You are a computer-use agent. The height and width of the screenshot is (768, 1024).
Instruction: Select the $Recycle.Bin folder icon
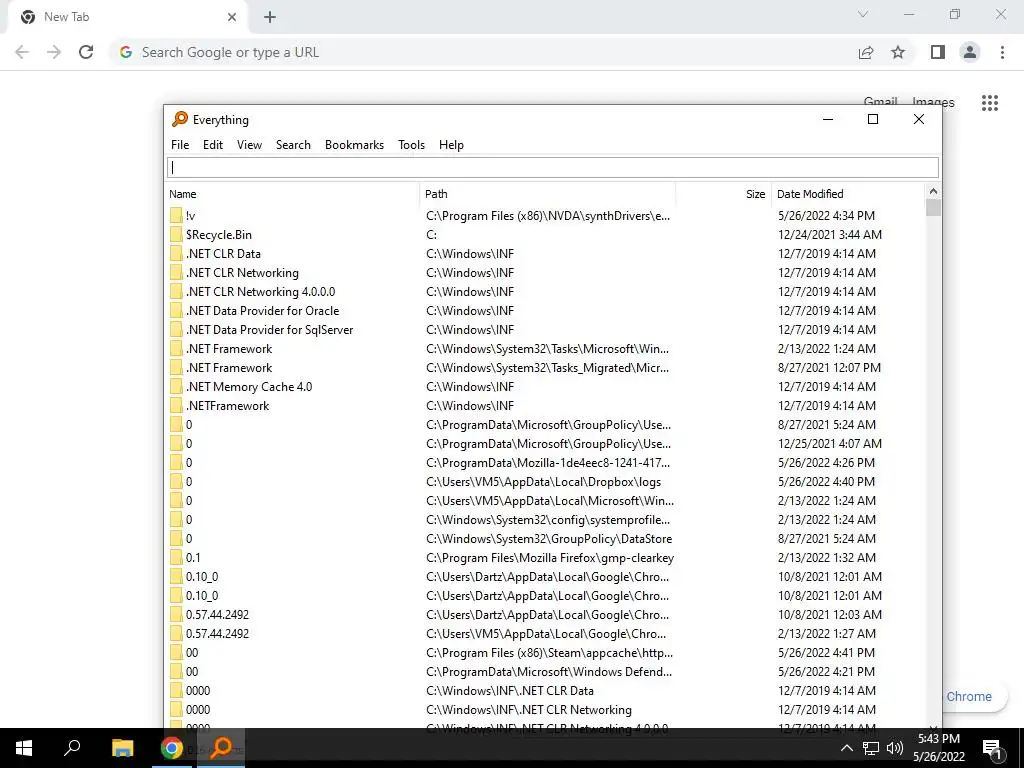[176, 234]
